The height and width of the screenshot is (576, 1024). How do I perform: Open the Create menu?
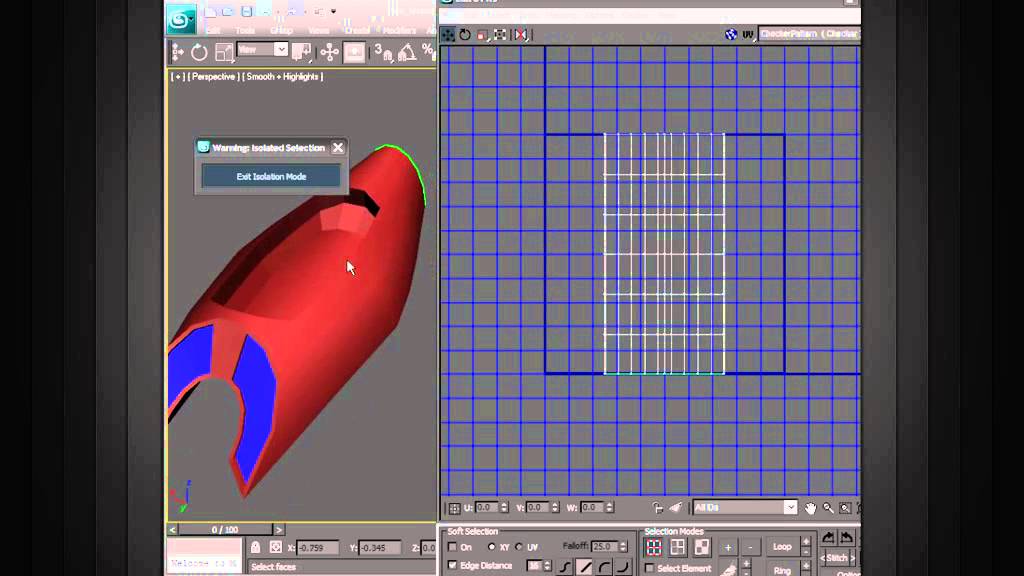click(357, 31)
